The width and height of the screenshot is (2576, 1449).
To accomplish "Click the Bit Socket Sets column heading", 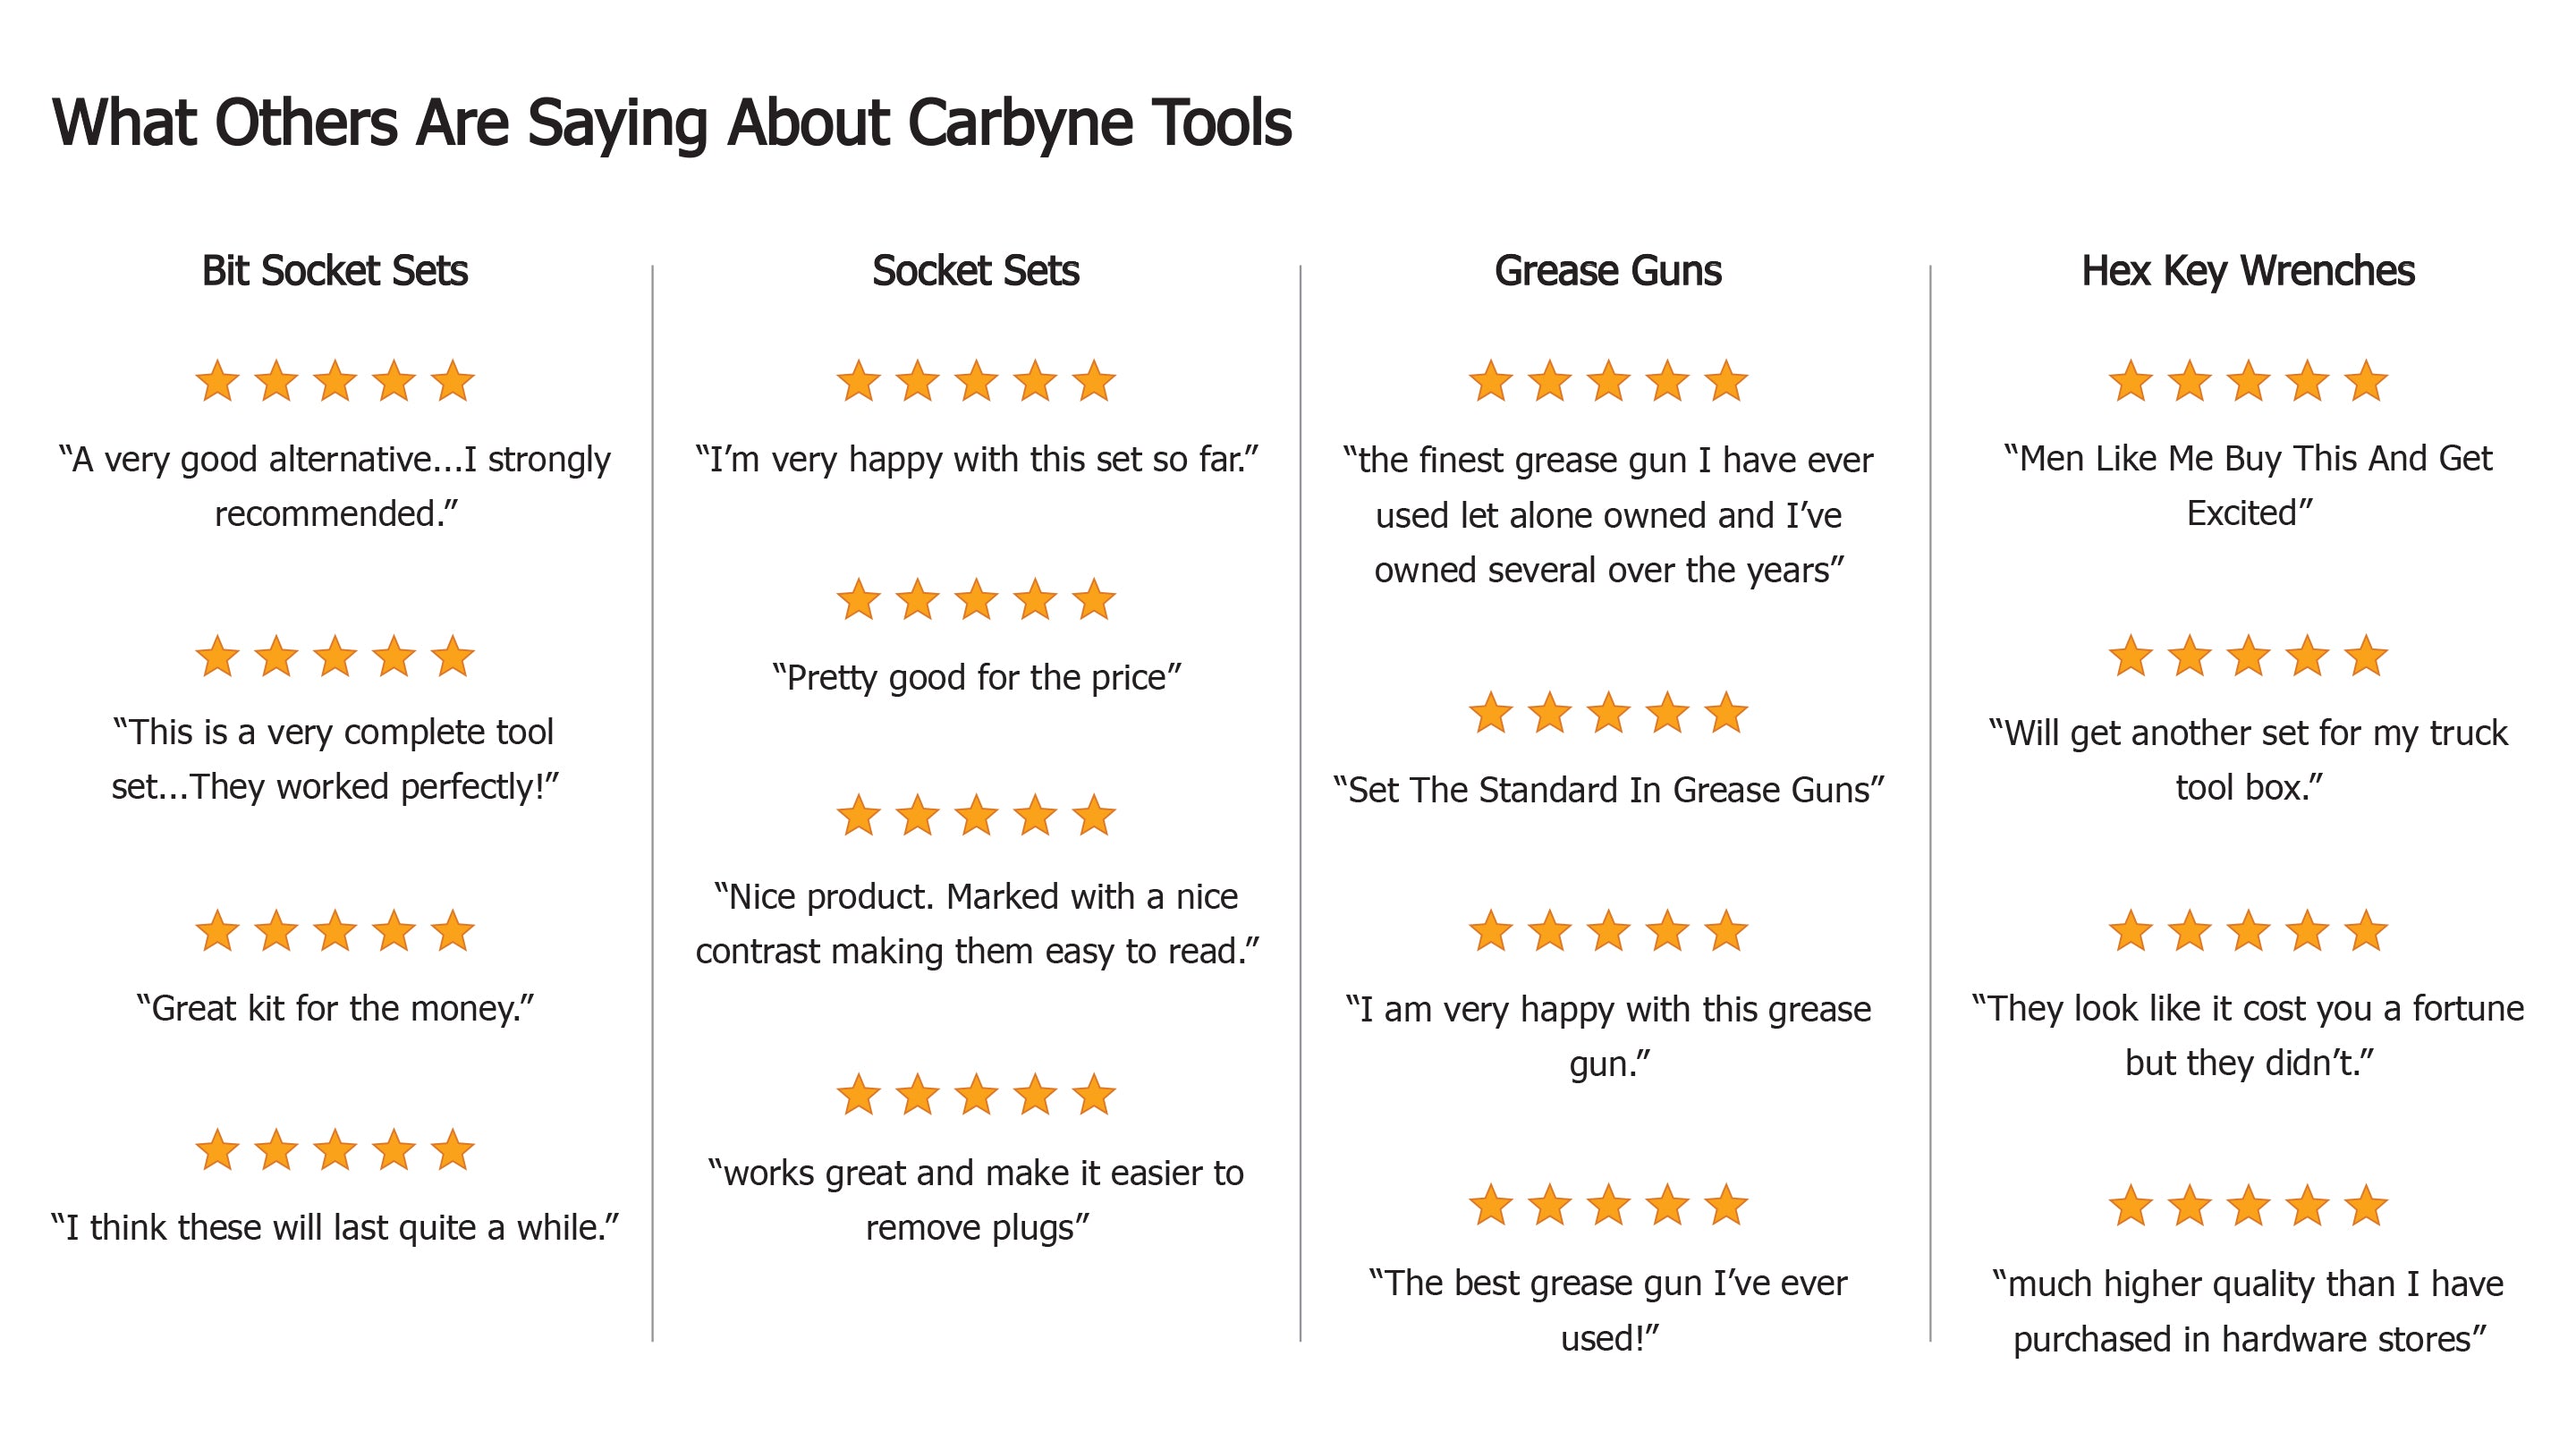I will click(335, 271).
